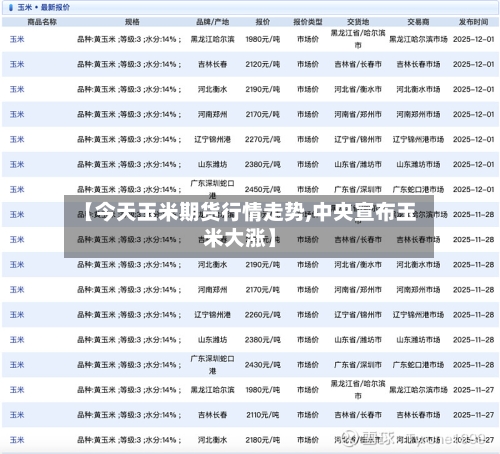Click 辽宁锦州港市场 in the 2025-12-01 row
The width and height of the screenshot is (500, 454).
click(418, 139)
